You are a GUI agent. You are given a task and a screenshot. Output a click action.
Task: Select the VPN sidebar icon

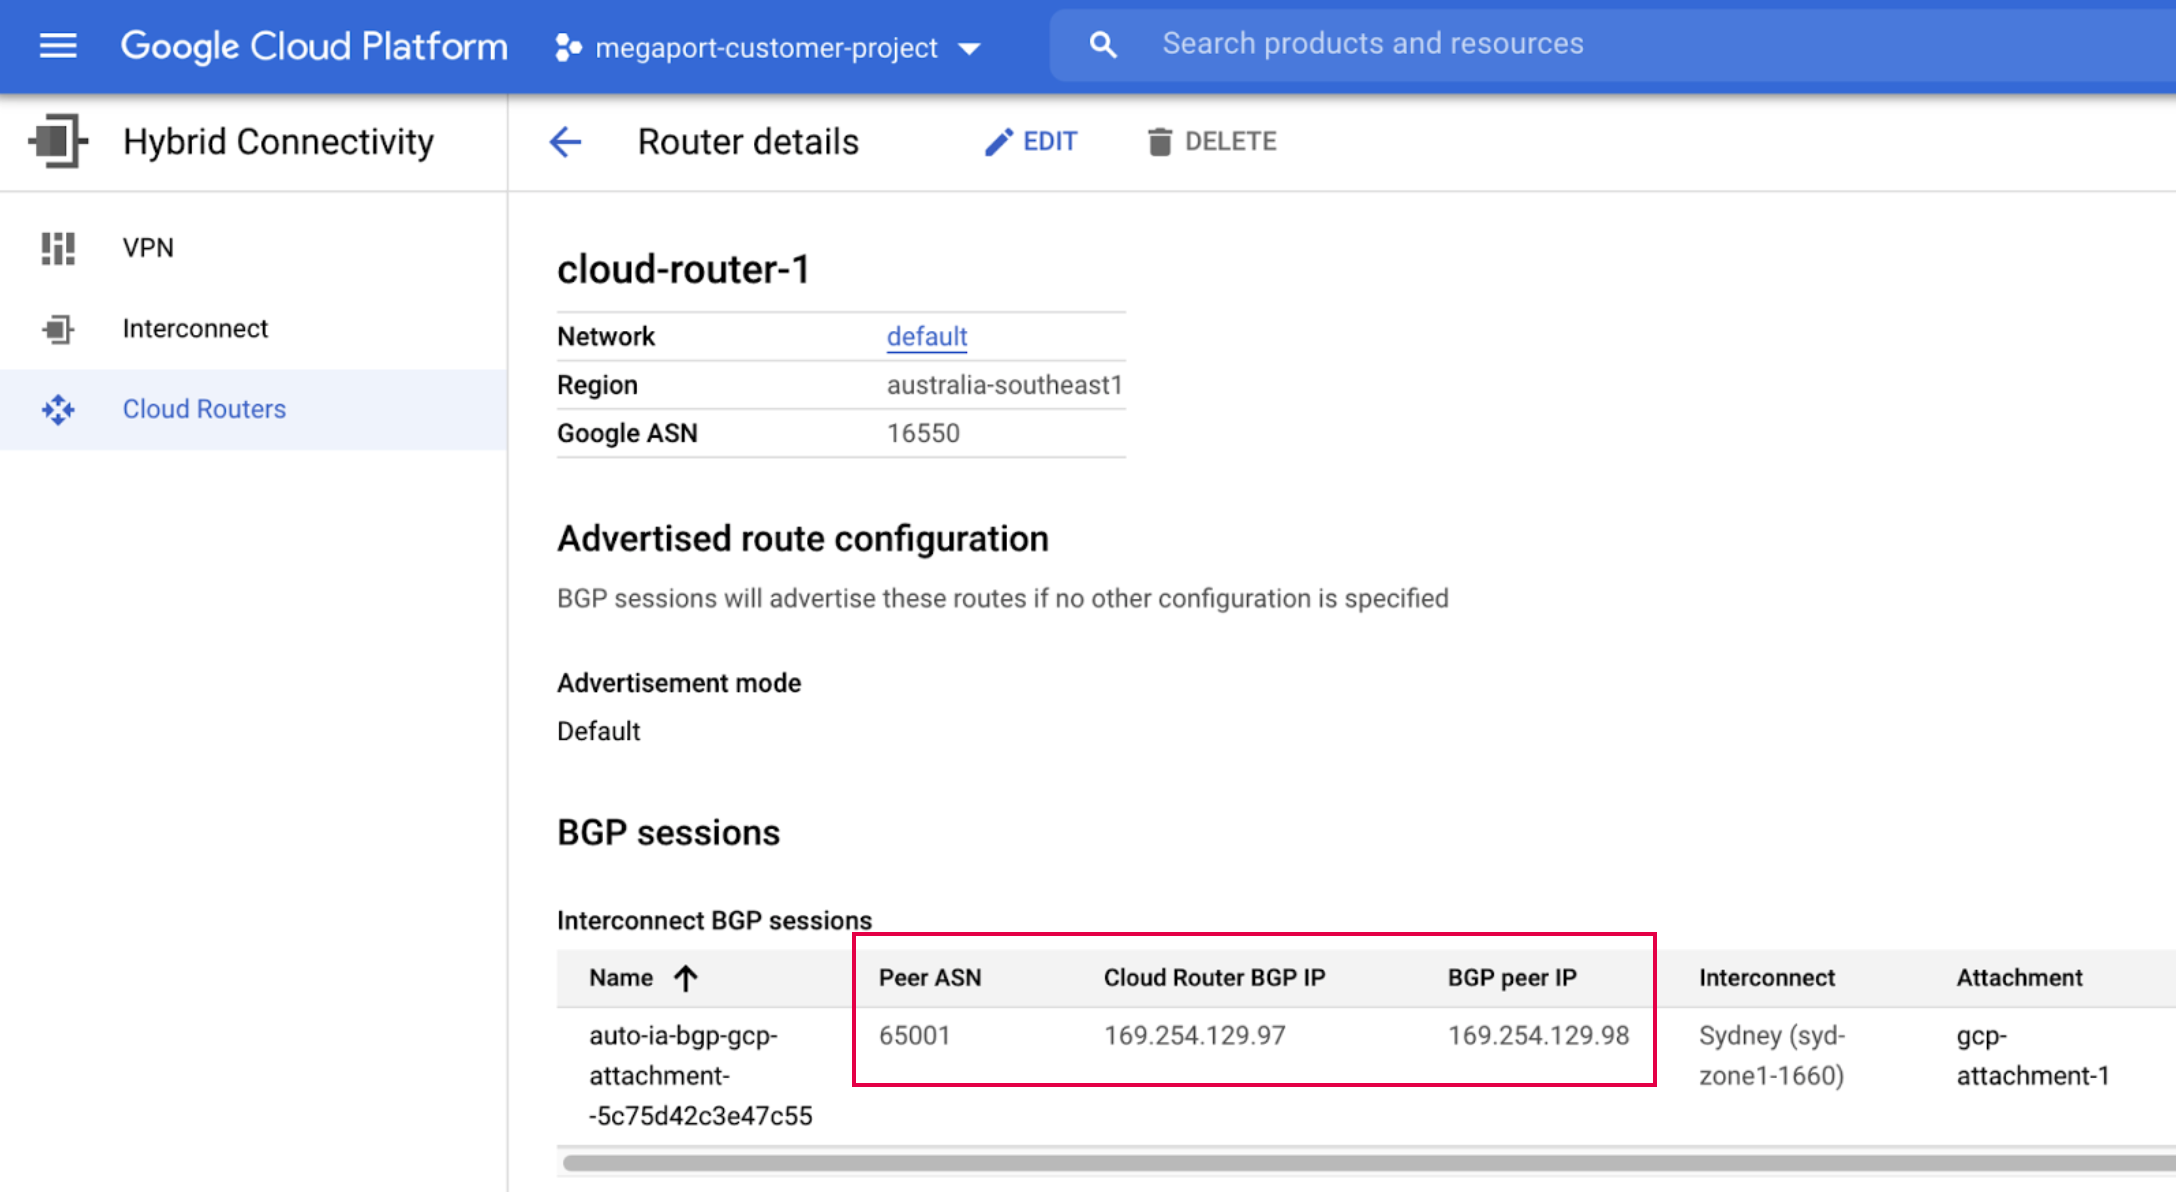[x=57, y=248]
